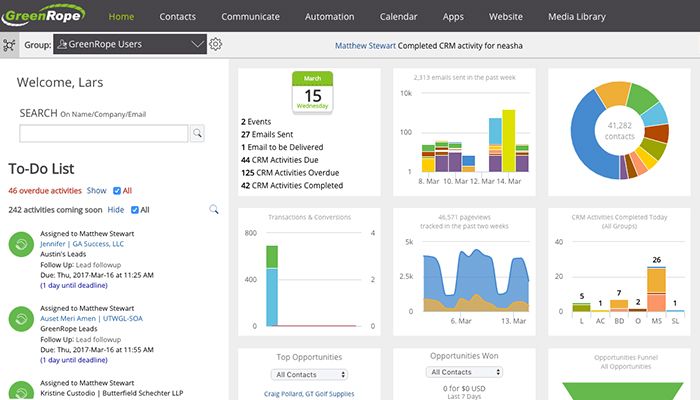The height and width of the screenshot is (400, 700).
Task: Open group settings gear icon
Action: tap(216, 44)
